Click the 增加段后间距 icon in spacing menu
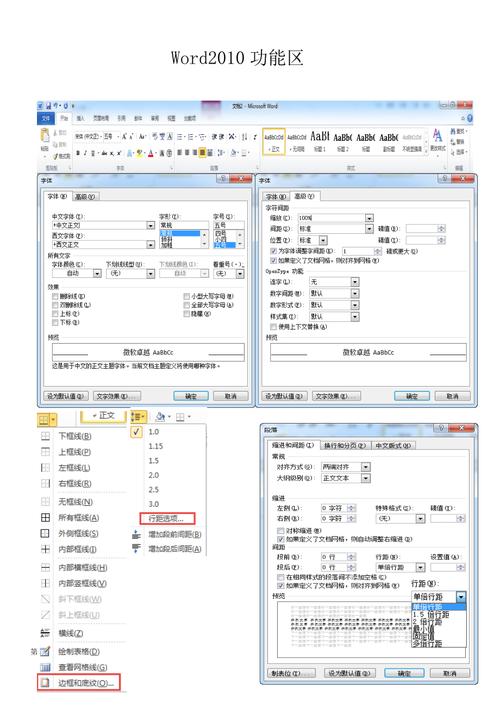Image resolution: width=500 pixels, height=708 pixels. (x=136, y=548)
